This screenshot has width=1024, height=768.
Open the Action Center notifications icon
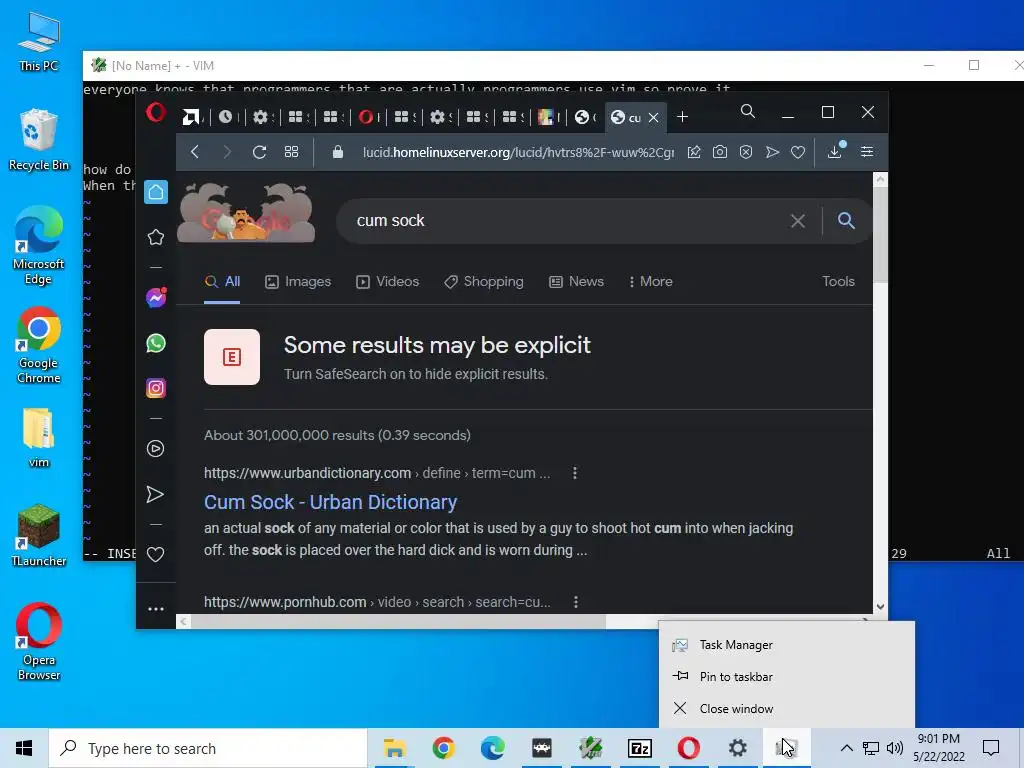[x=991, y=748]
